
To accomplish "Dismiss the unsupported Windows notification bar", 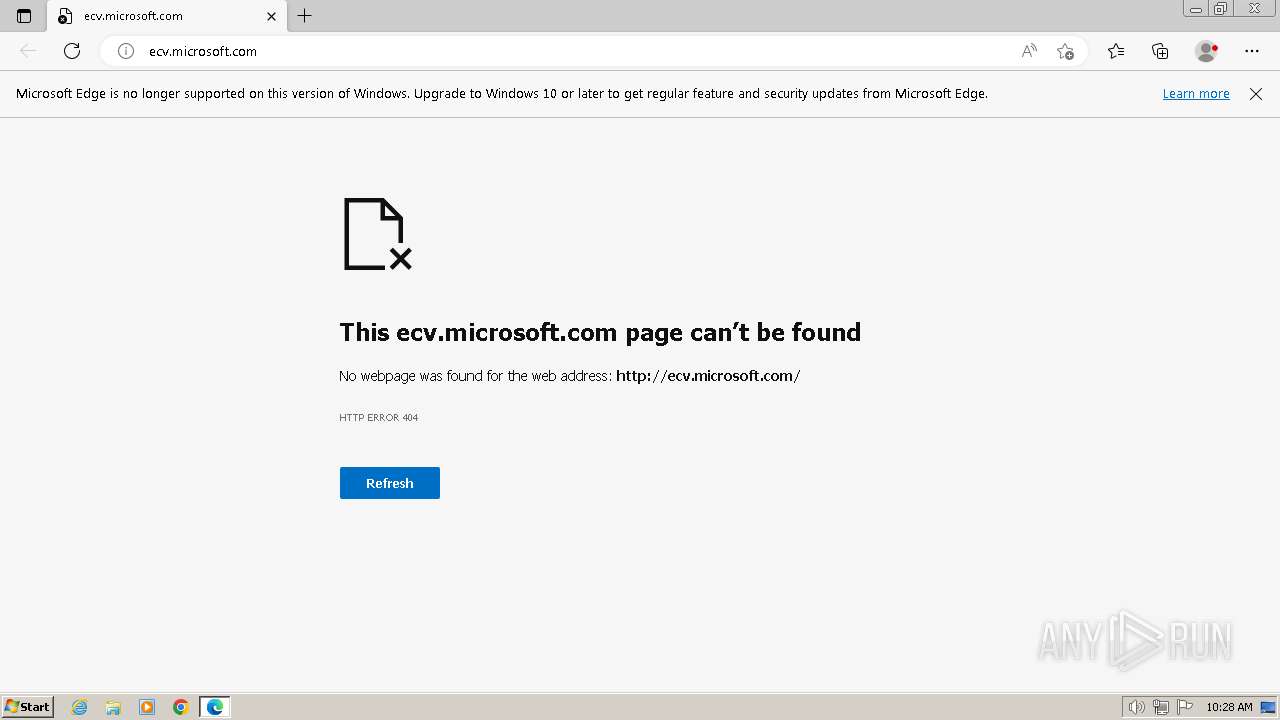I will [x=1256, y=93].
